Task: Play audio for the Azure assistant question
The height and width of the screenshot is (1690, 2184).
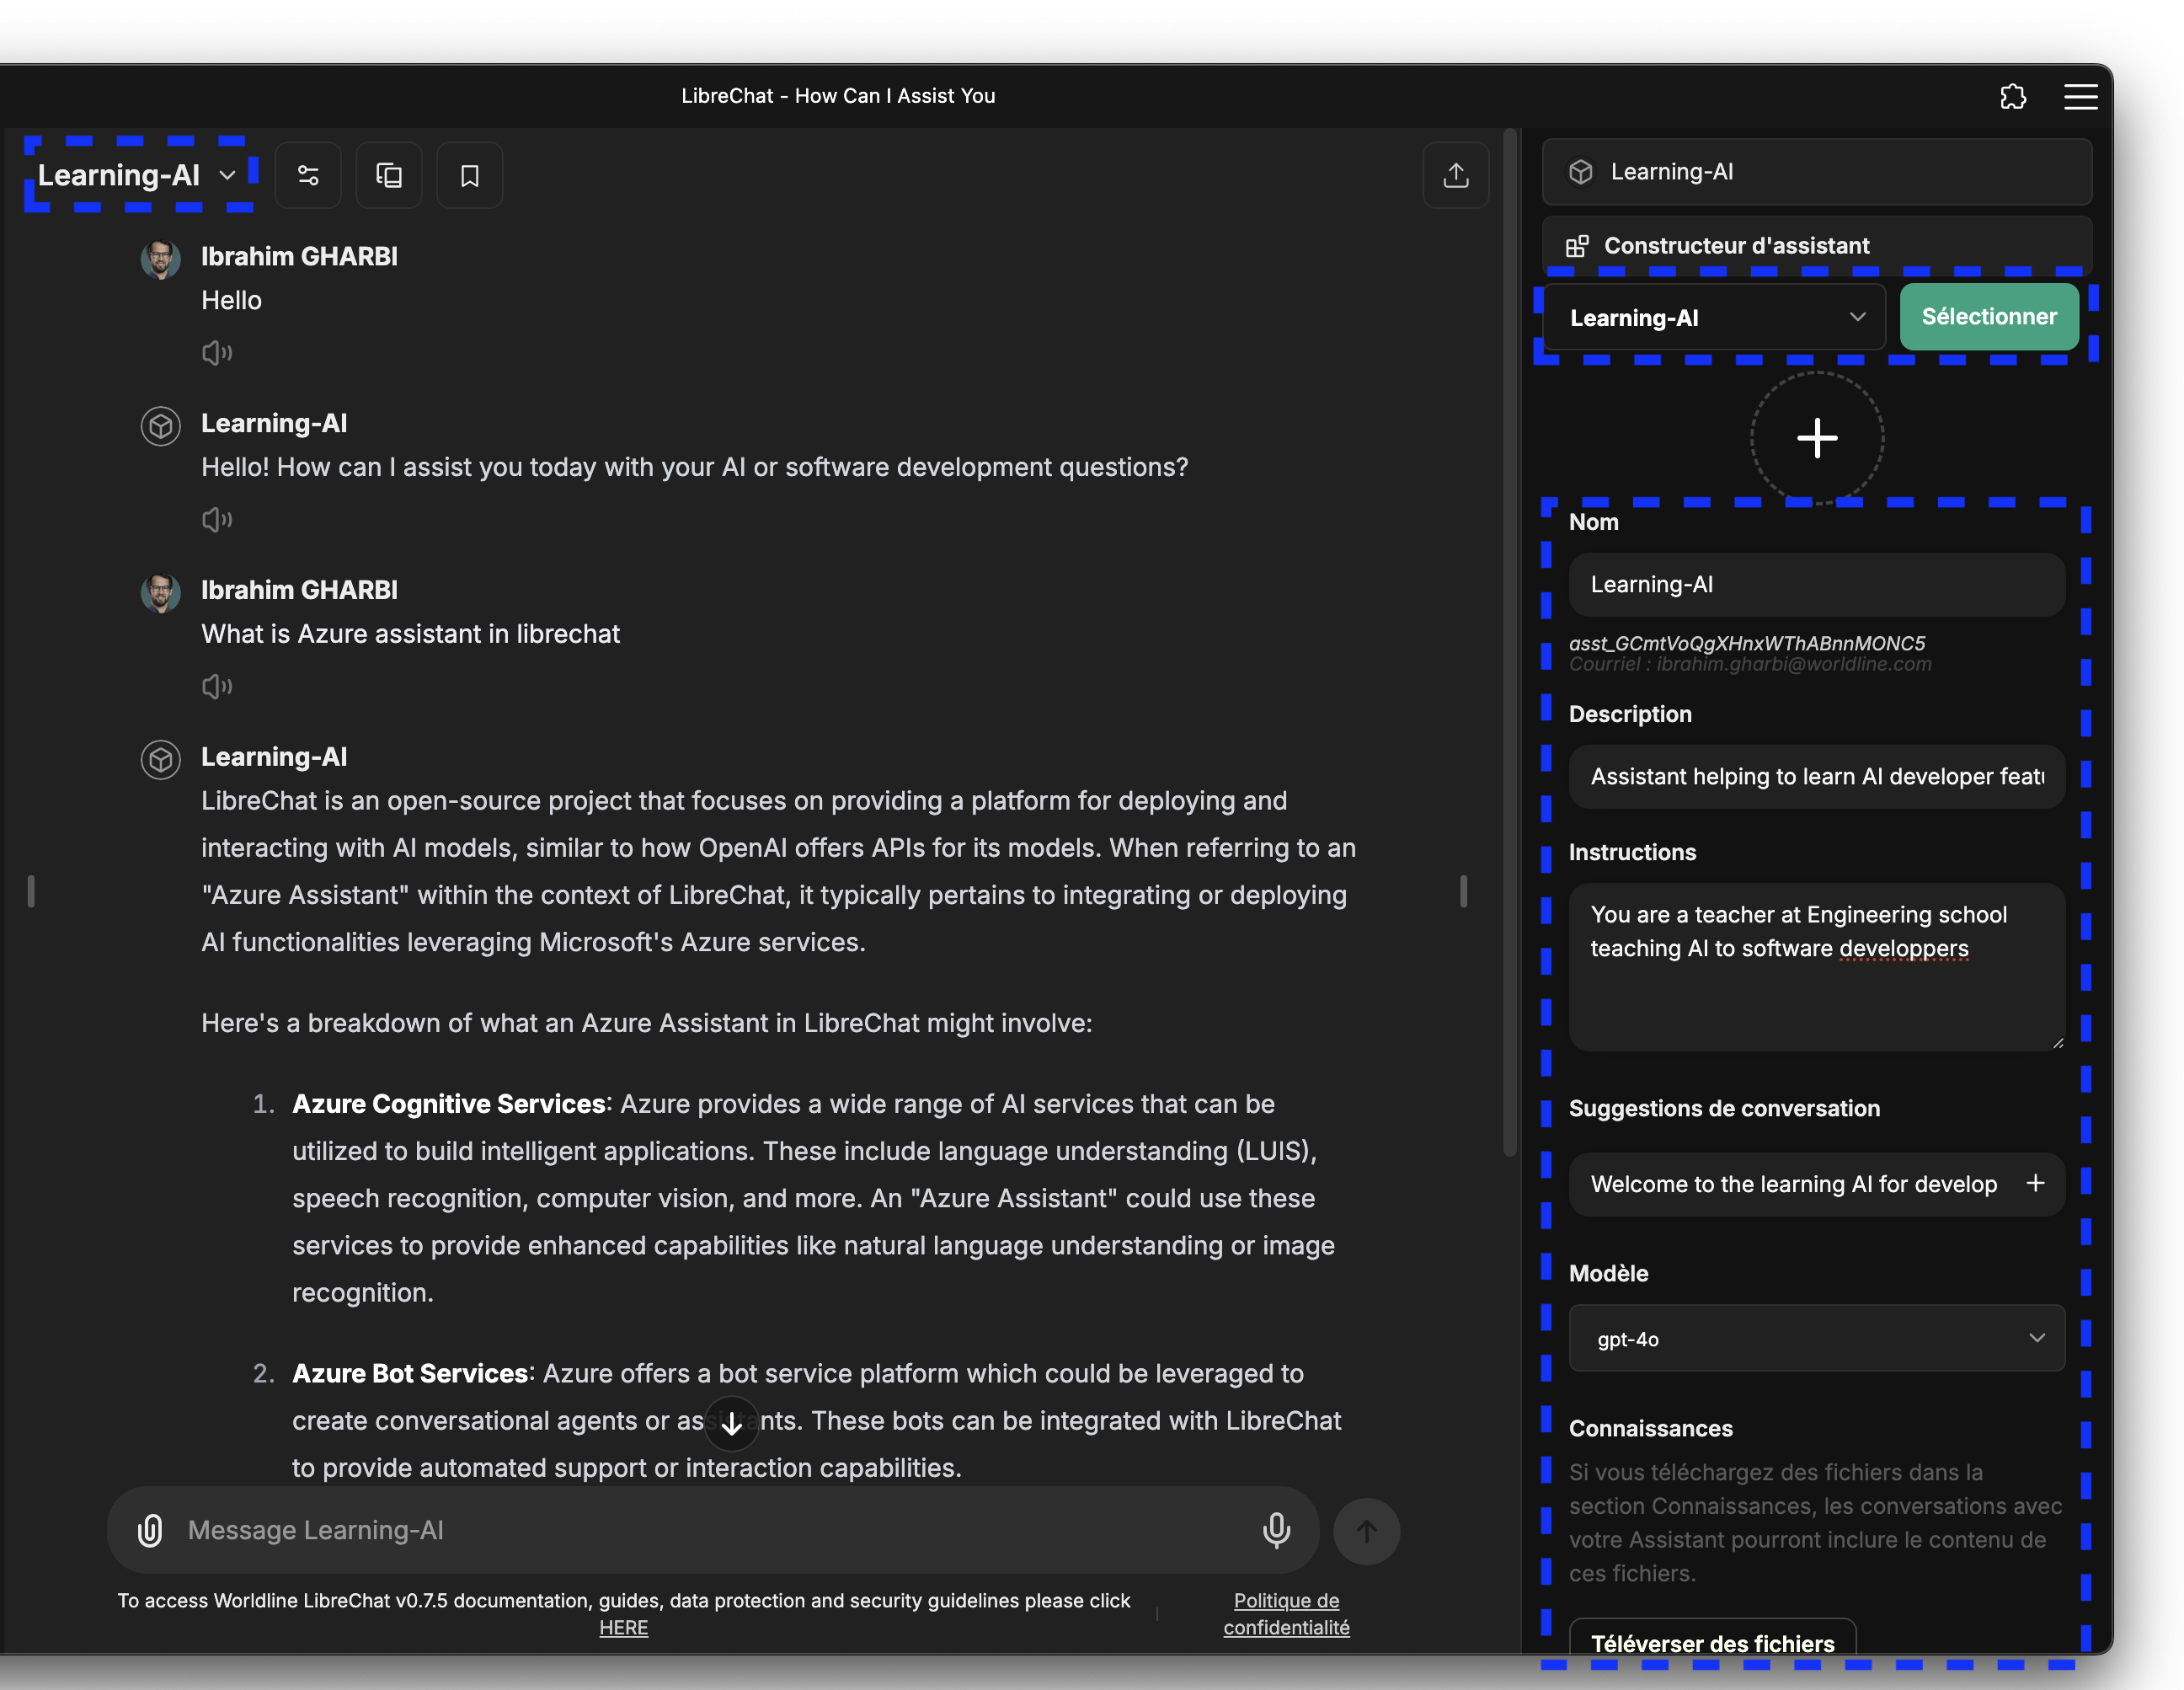Action: click(217, 686)
